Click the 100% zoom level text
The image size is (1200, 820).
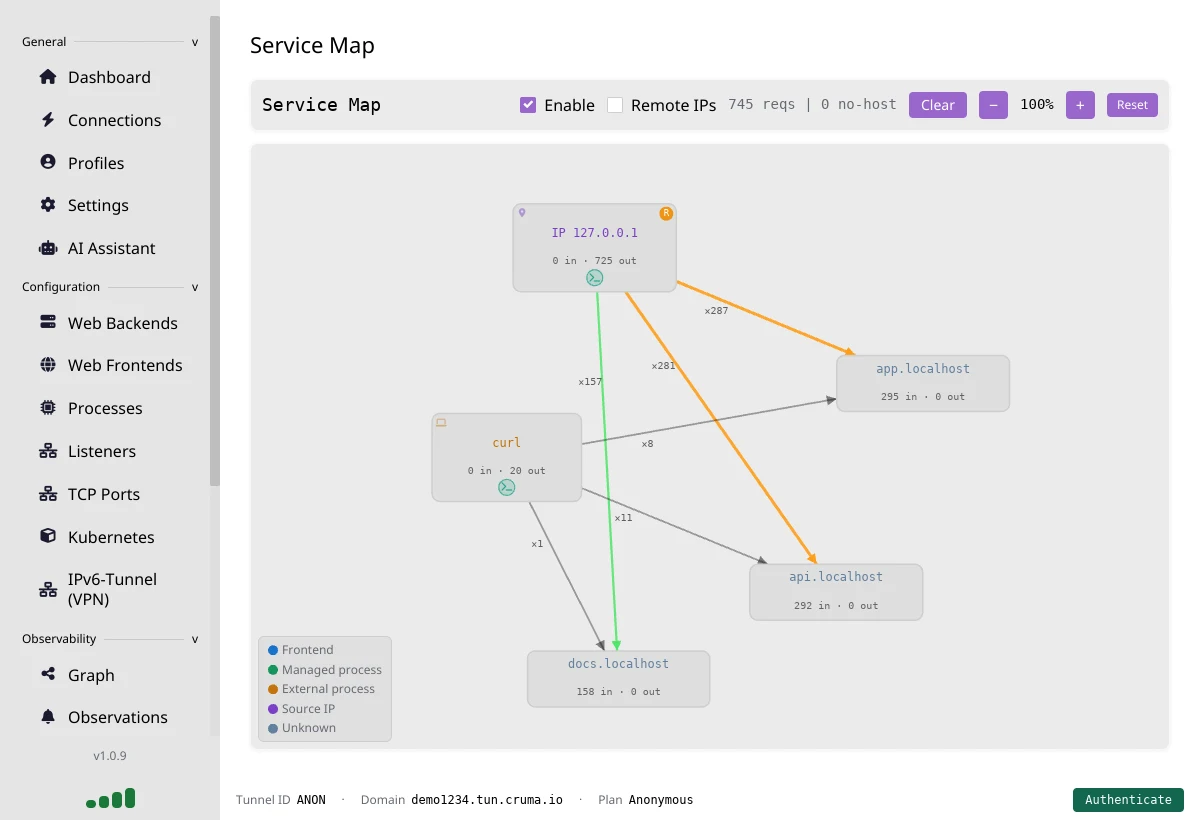[x=1037, y=105]
